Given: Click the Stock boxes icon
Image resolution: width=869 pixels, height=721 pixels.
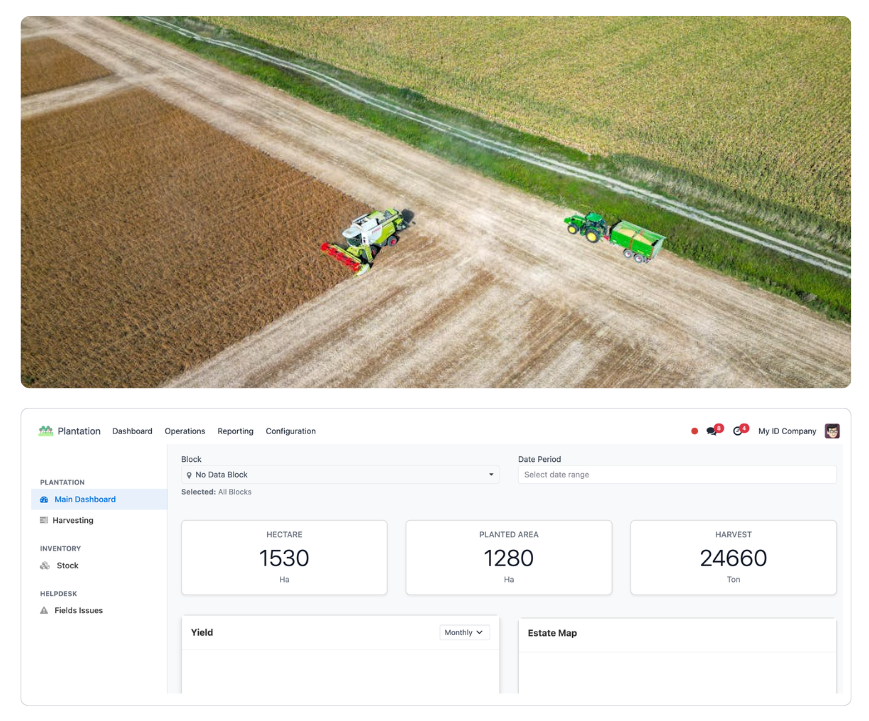Looking at the screenshot, I should click(x=45, y=565).
